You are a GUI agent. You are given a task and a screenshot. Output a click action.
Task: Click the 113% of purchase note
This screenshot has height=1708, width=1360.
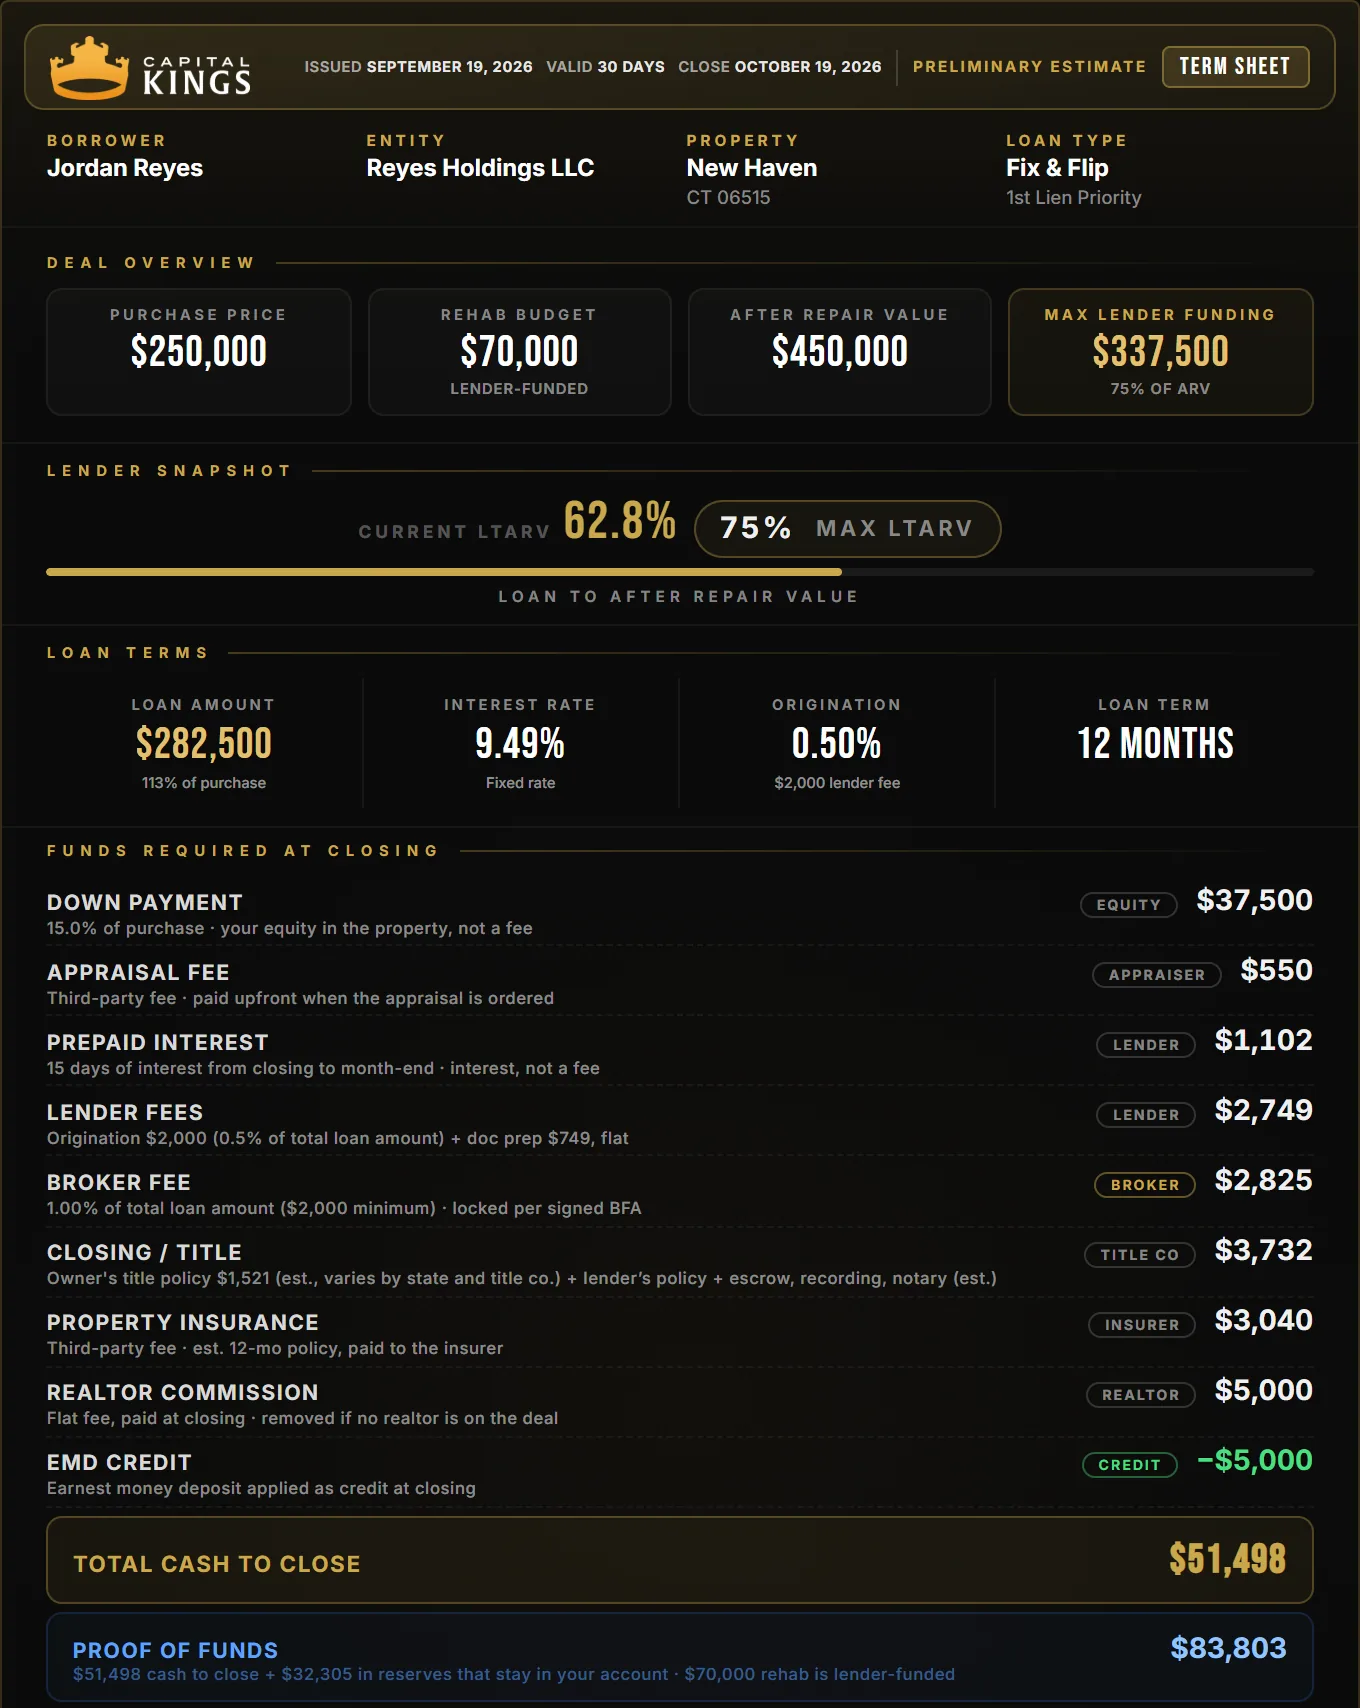pos(204,783)
